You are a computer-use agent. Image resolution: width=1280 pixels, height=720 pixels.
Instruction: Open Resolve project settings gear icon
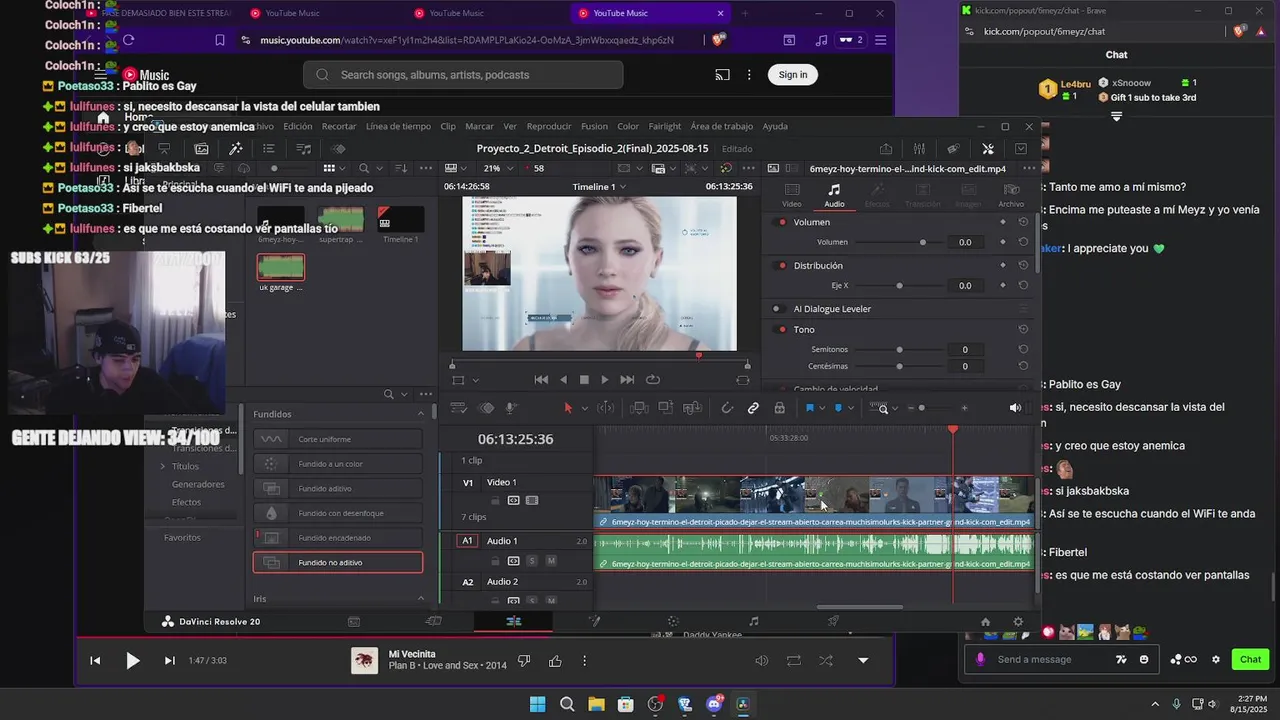[1018, 621]
